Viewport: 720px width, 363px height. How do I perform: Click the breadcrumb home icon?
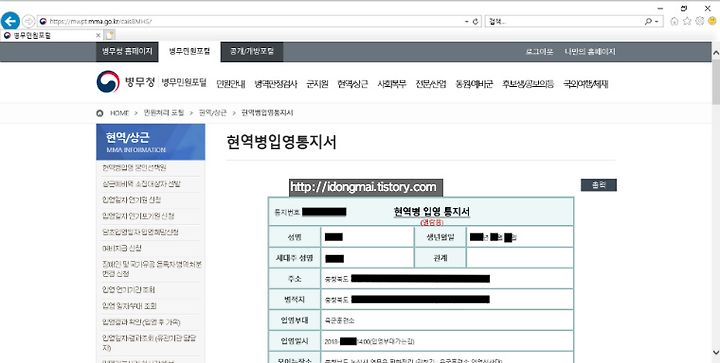click(x=100, y=113)
